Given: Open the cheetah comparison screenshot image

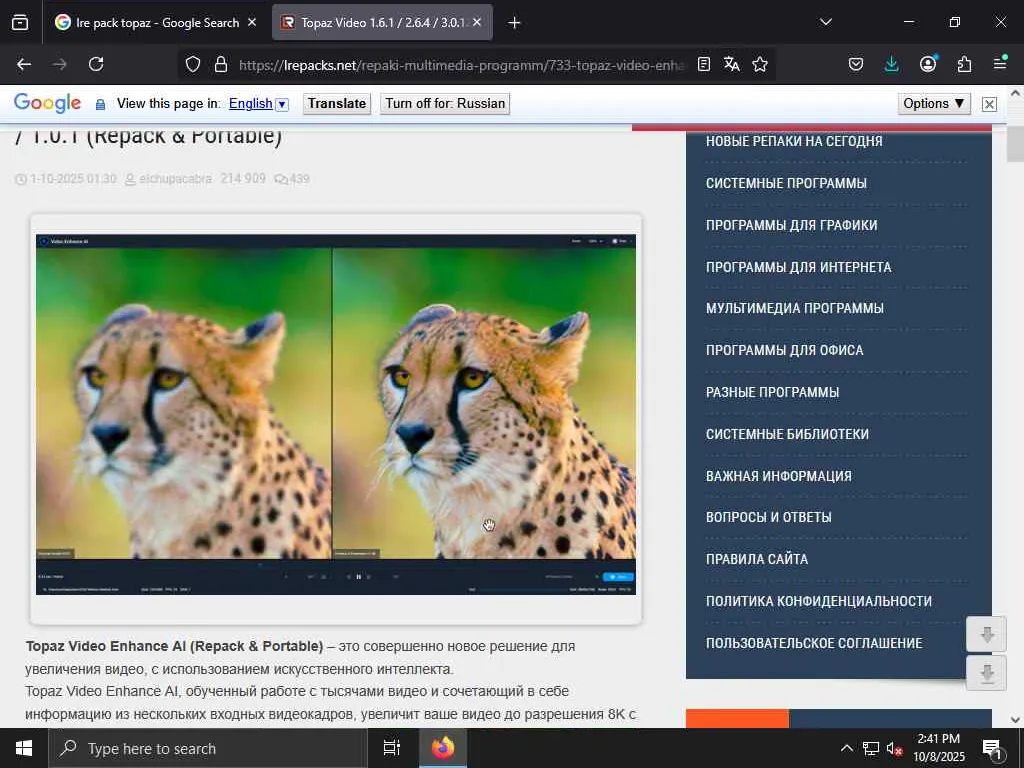Looking at the screenshot, I should (x=336, y=414).
